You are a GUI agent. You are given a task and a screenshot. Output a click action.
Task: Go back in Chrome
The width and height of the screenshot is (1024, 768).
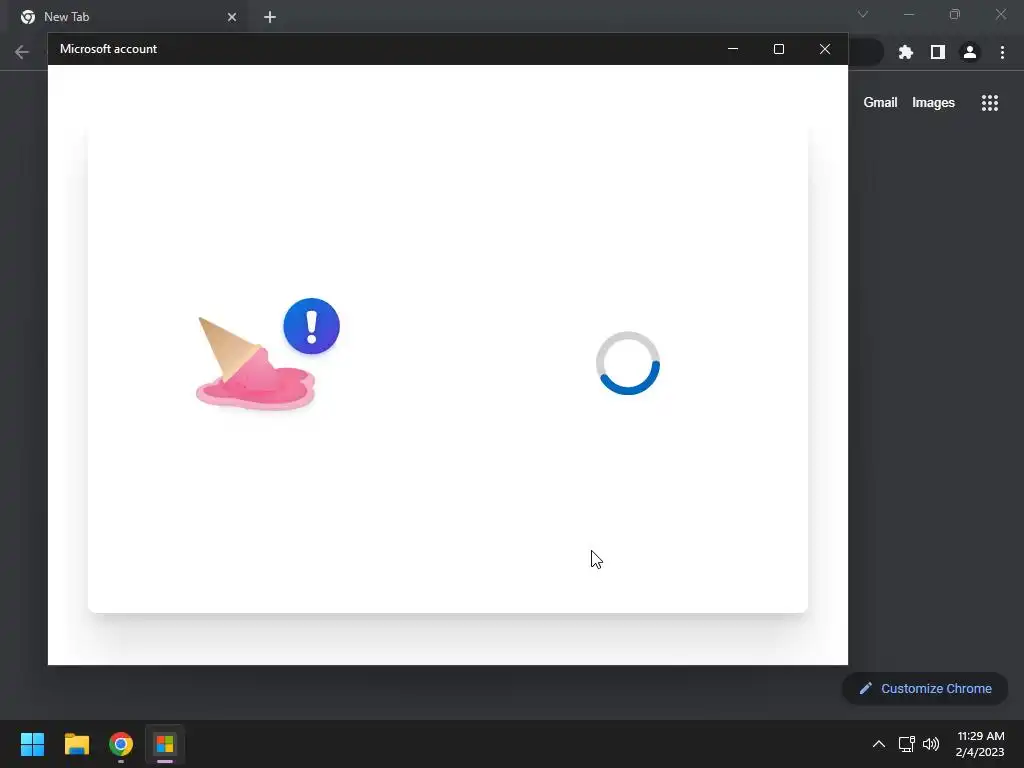point(22,52)
